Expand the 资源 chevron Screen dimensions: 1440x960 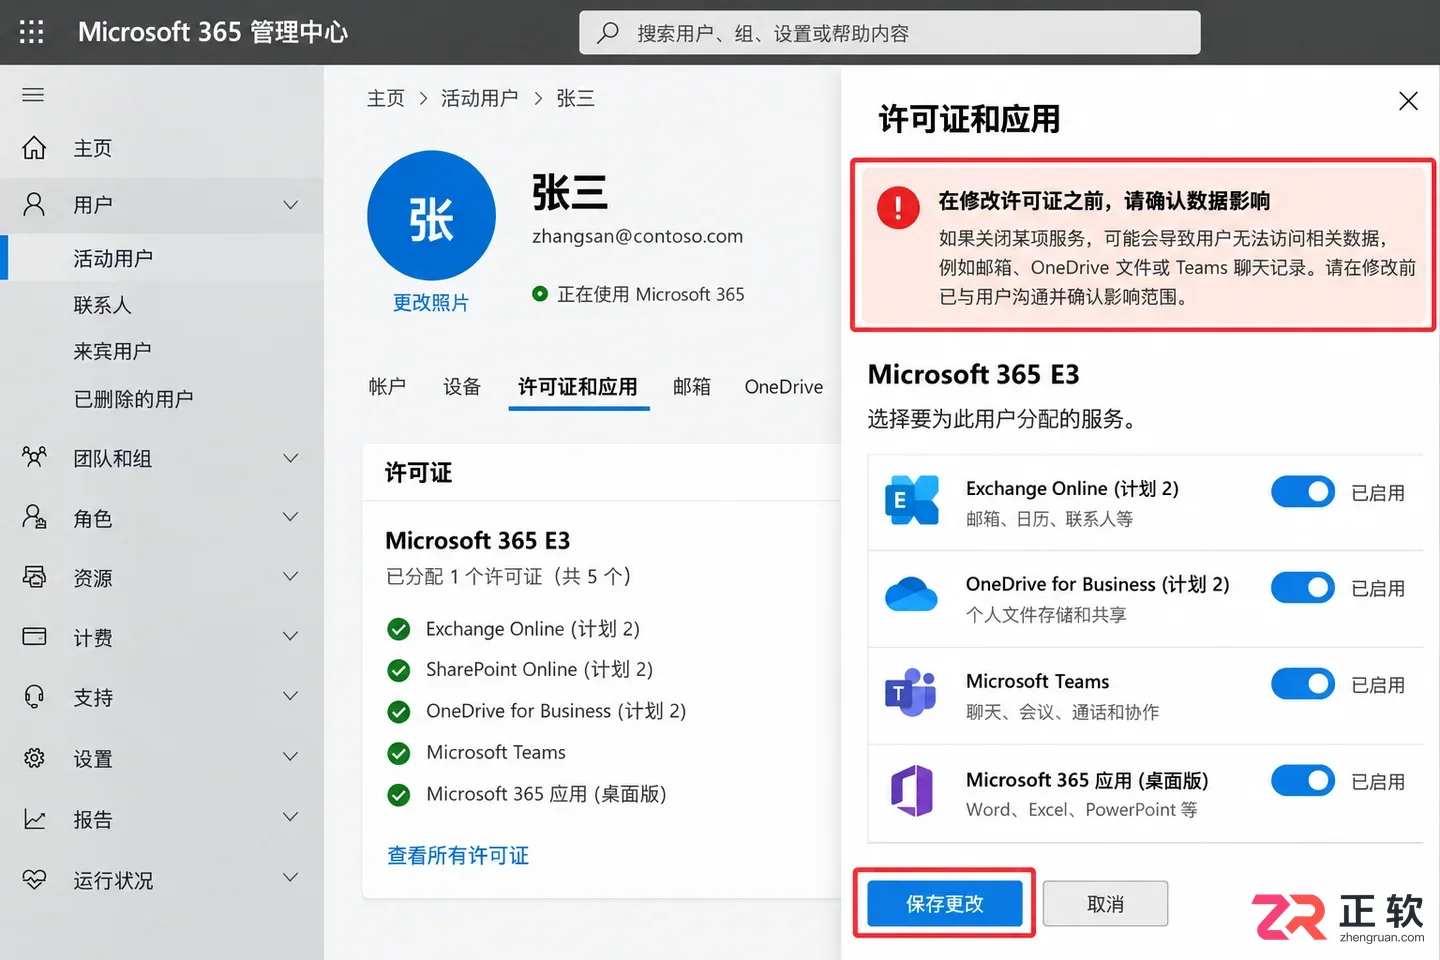tap(290, 577)
